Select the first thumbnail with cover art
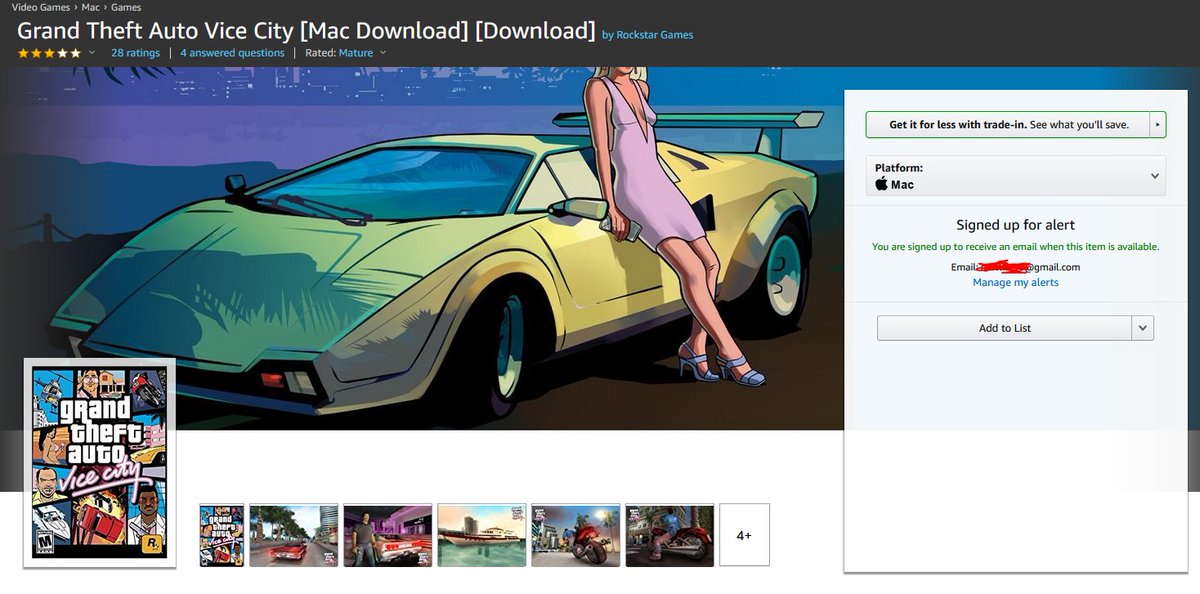Screen dimensions: 1200x594 (222, 535)
